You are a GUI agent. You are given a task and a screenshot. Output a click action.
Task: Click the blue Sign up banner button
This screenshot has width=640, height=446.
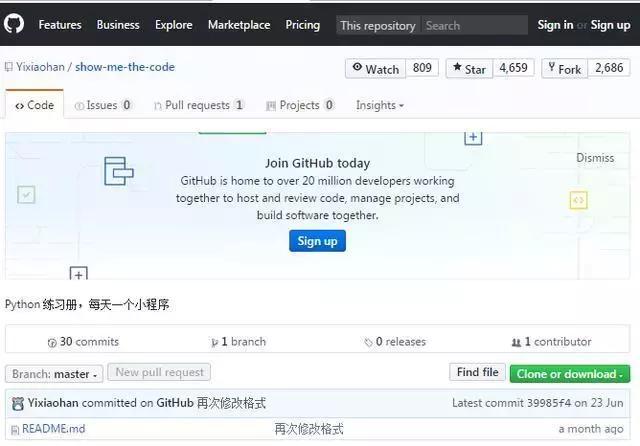(x=317, y=241)
